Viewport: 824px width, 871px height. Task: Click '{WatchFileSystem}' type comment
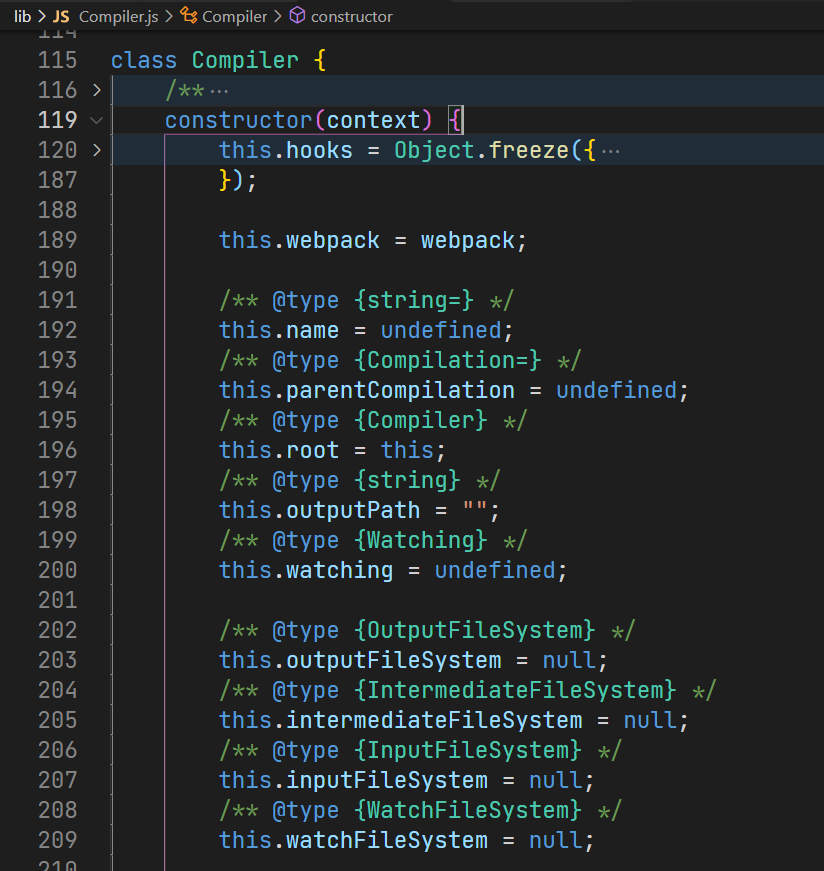[468, 810]
